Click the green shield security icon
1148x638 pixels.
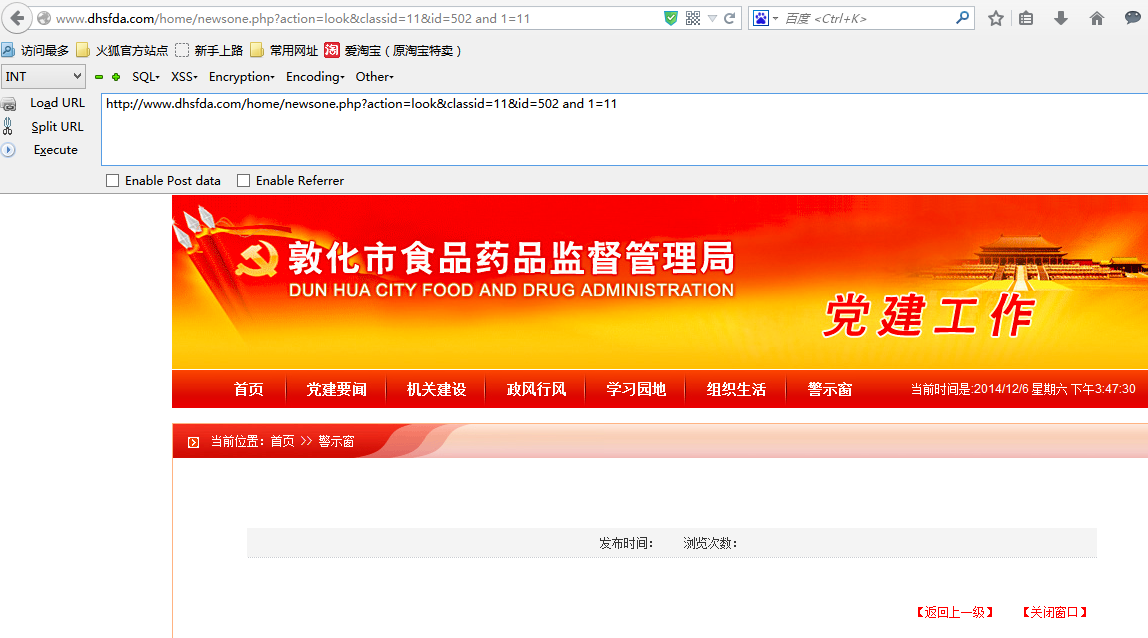tap(670, 18)
